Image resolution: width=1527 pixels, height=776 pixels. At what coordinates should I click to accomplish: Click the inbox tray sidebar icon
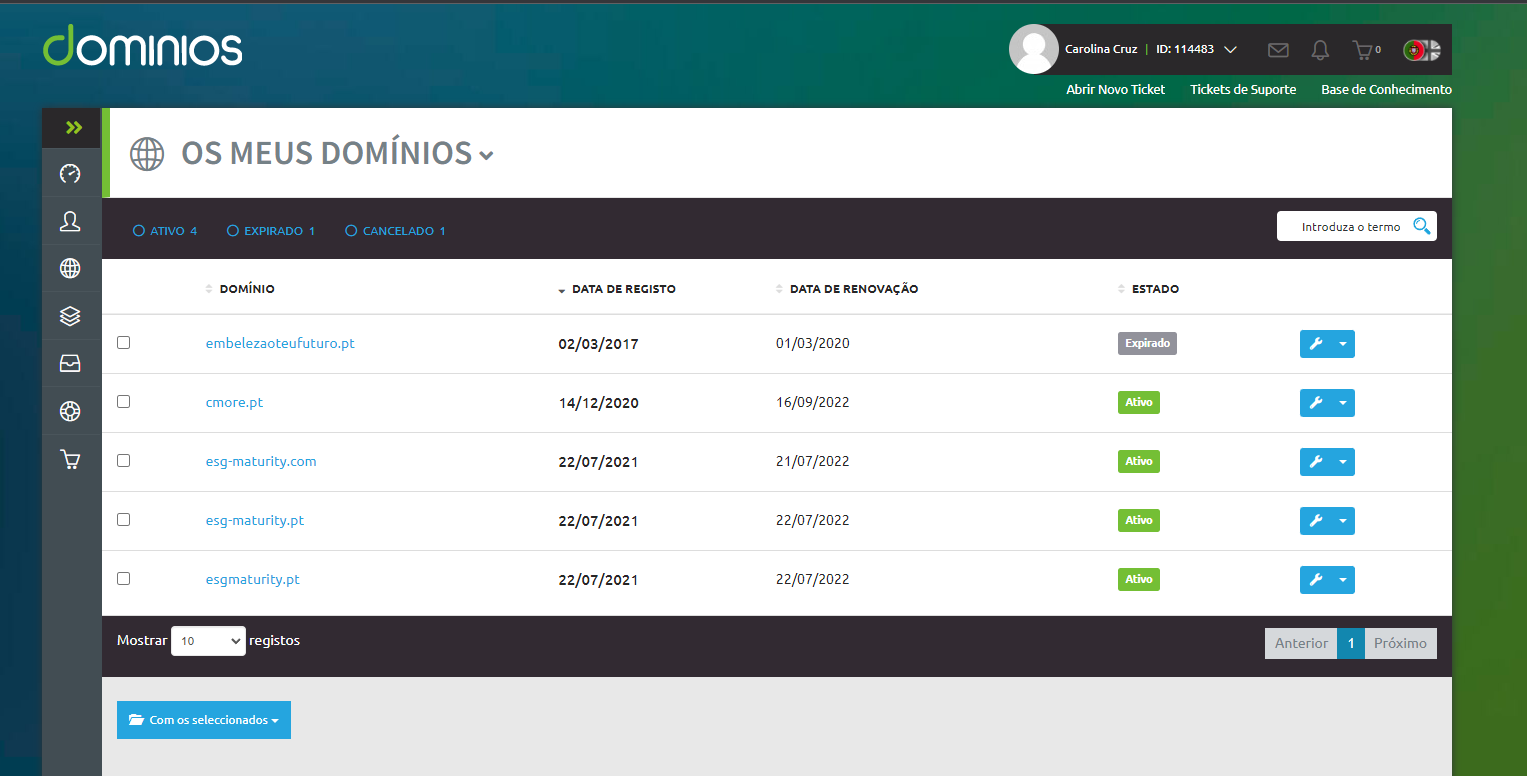(70, 364)
